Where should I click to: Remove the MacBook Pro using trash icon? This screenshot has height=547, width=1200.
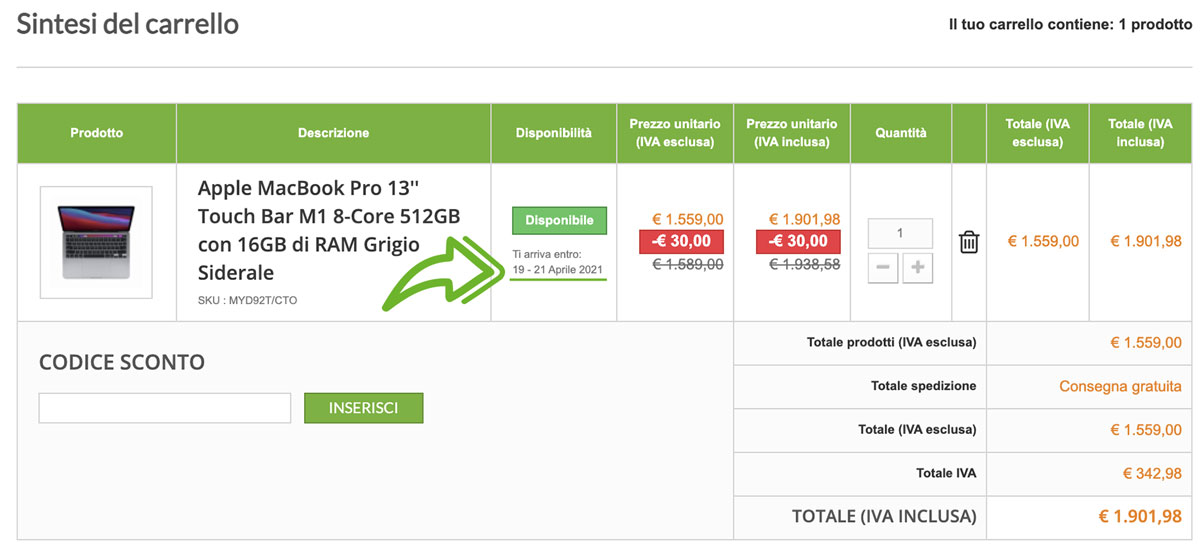pyautogui.click(x=968, y=242)
